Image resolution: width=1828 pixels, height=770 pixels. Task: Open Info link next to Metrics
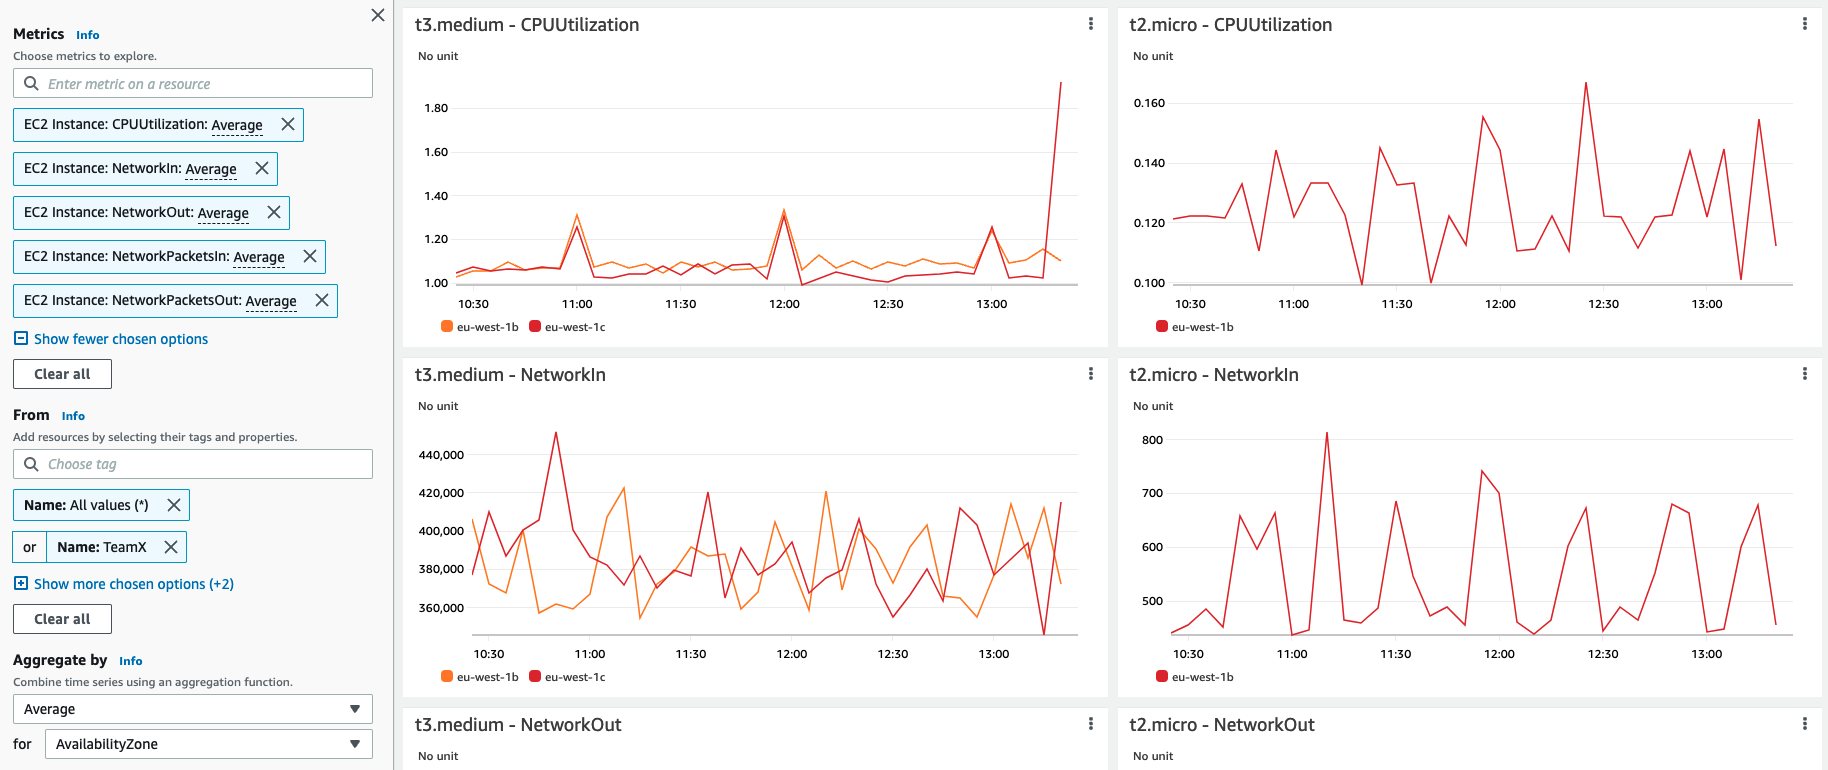88,35
